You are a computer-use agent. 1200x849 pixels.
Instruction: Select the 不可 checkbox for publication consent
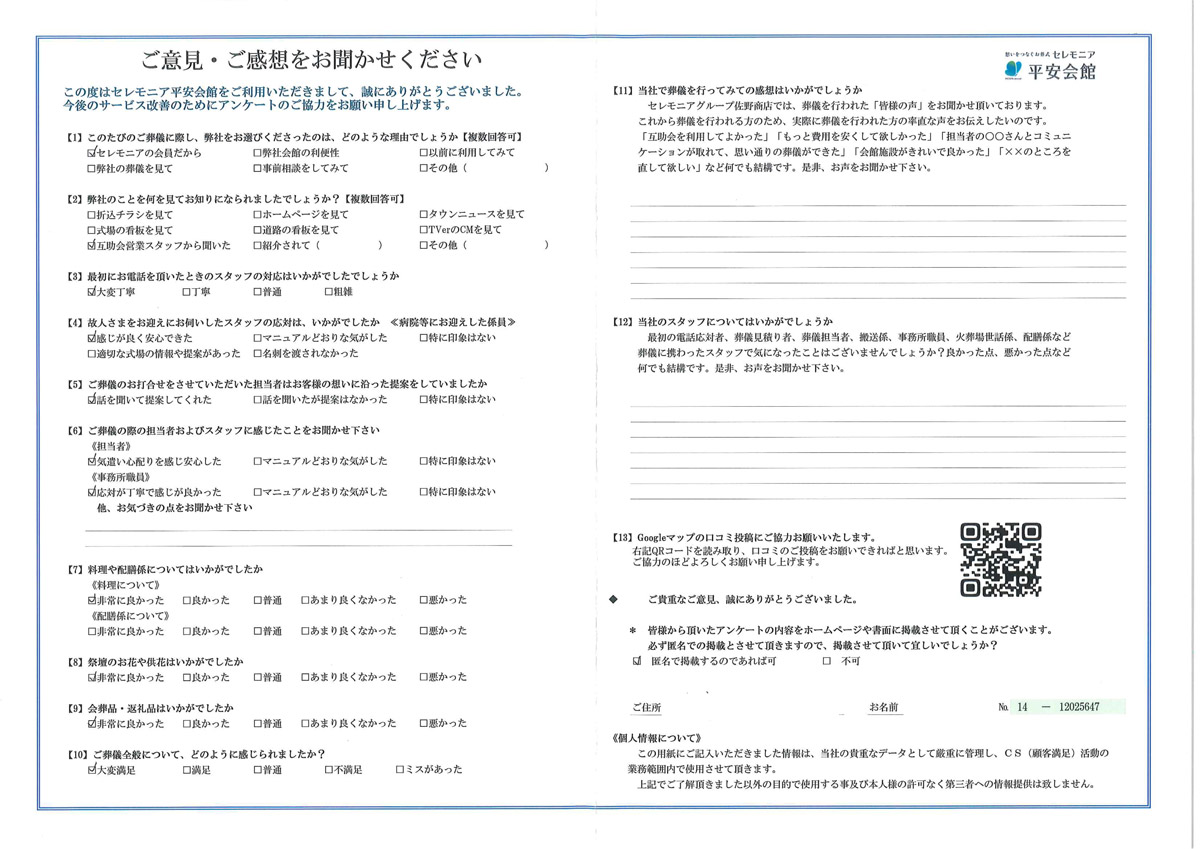(826, 662)
